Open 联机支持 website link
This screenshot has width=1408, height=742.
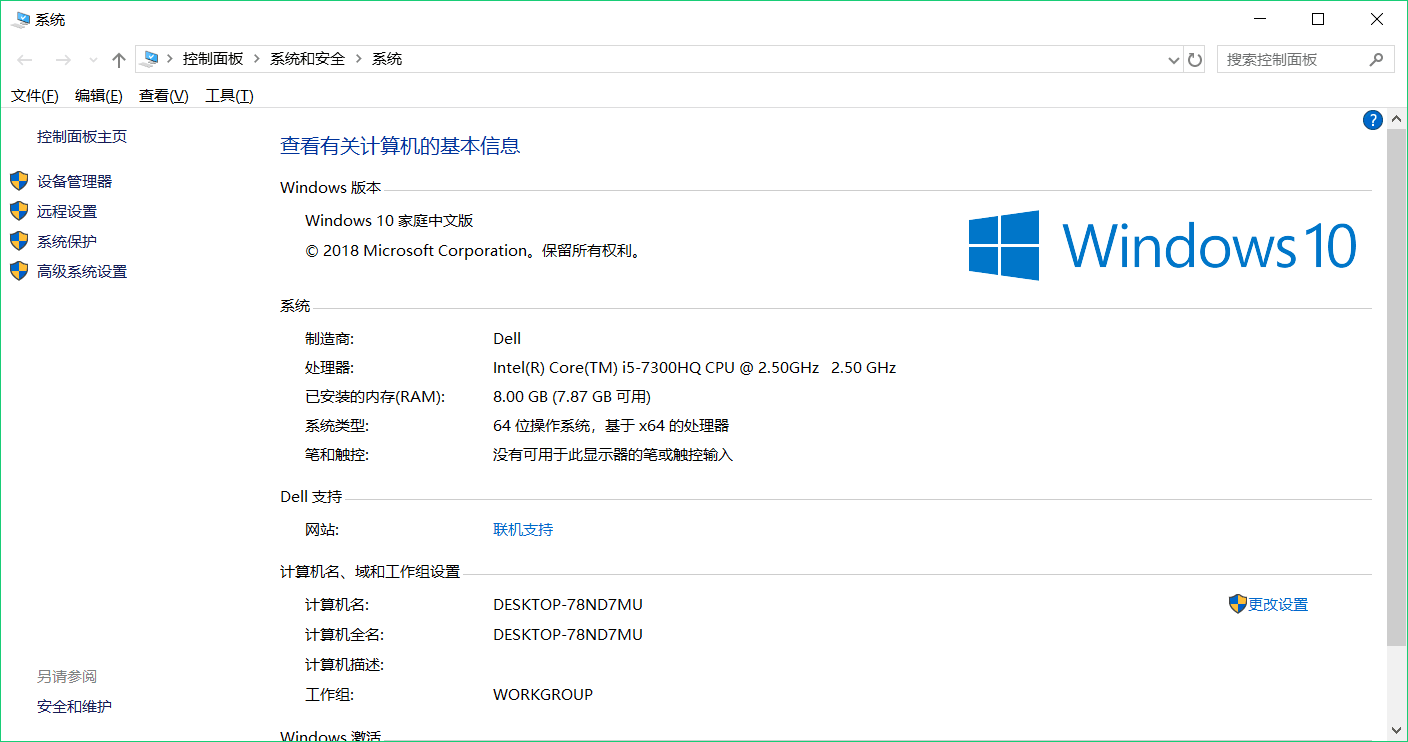pyautogui.click(x=523, y=530)
